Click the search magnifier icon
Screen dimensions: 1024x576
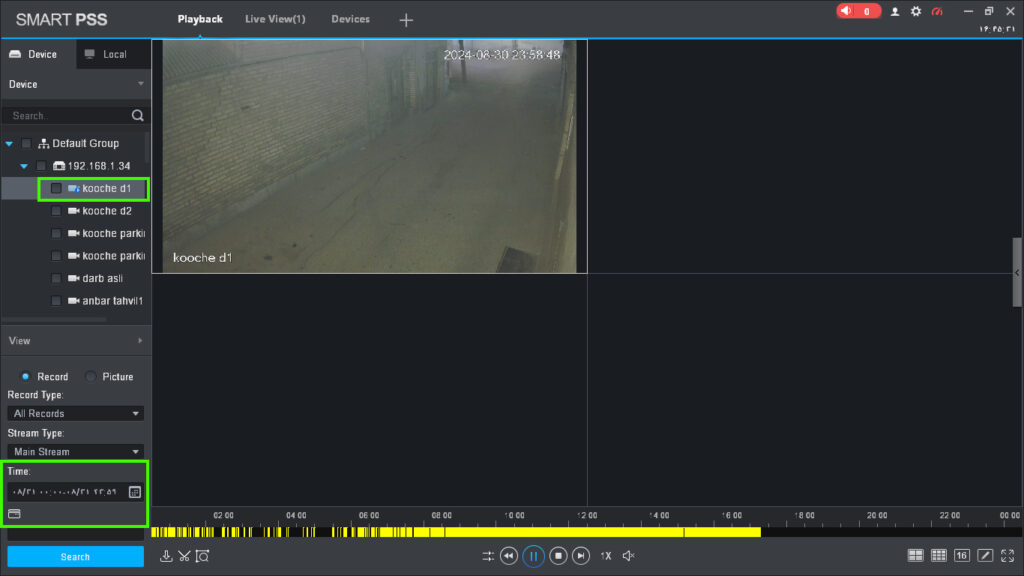pos(137,116)
